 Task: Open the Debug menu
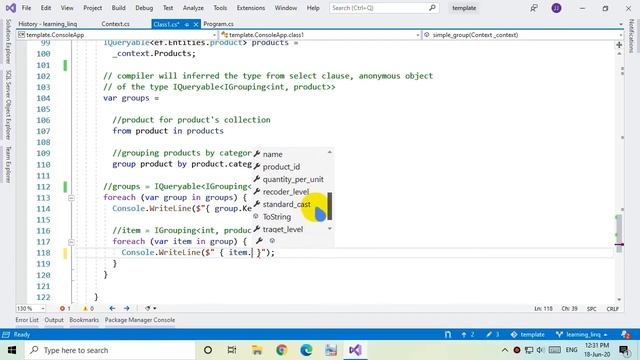144,8
